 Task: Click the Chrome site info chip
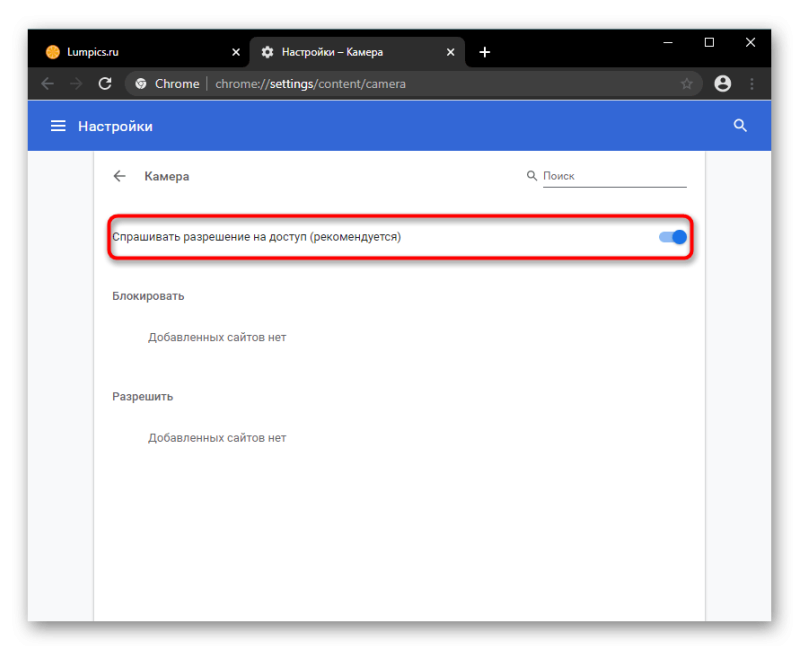click(x=167, y=84)
